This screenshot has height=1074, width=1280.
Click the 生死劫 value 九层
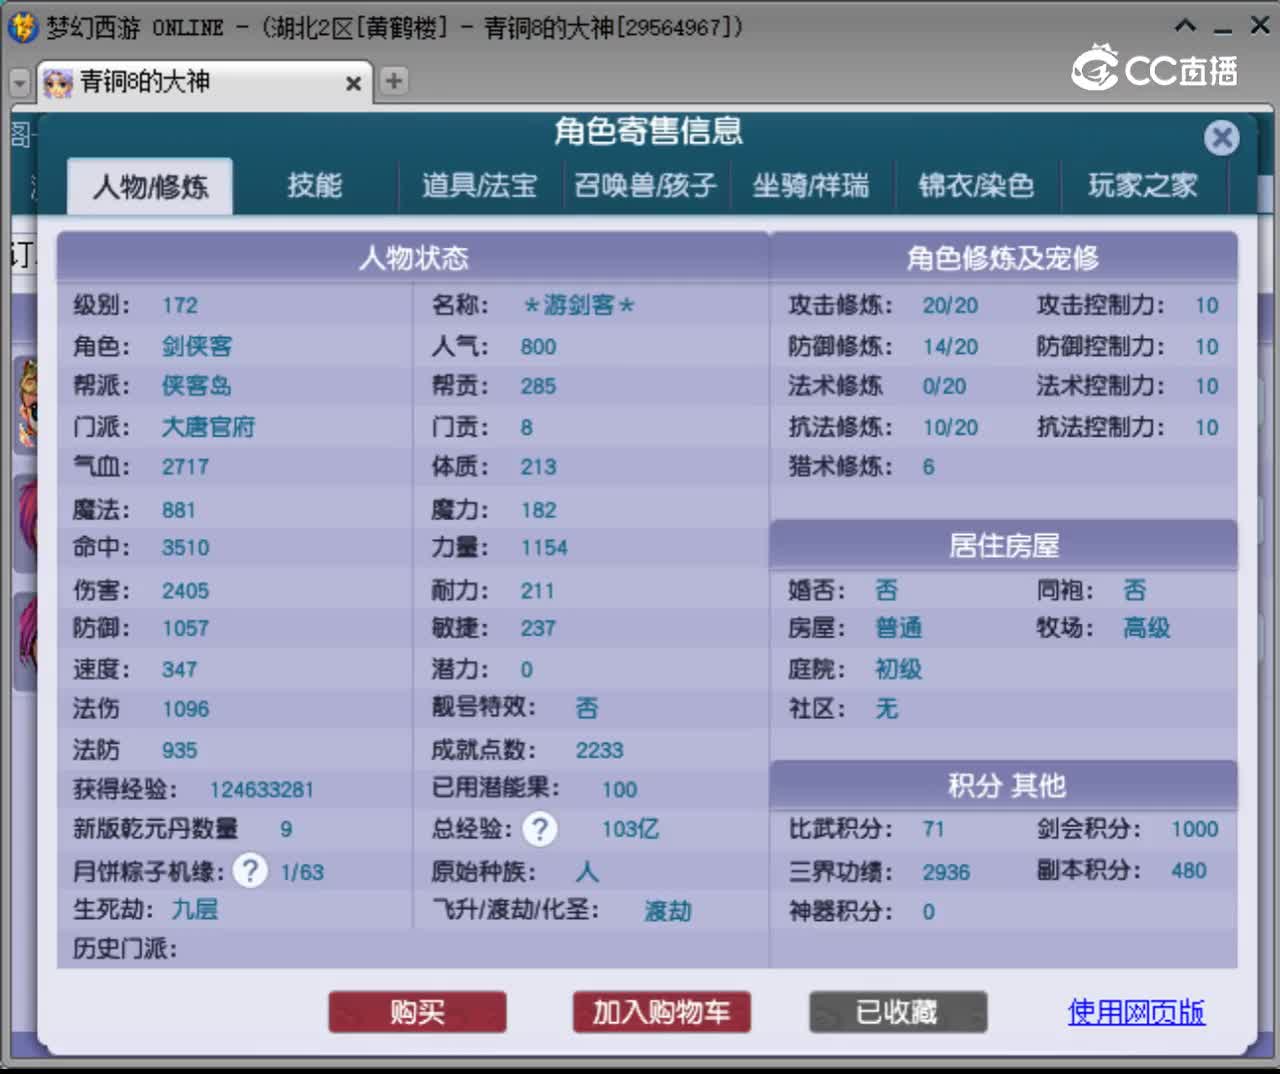195,909
